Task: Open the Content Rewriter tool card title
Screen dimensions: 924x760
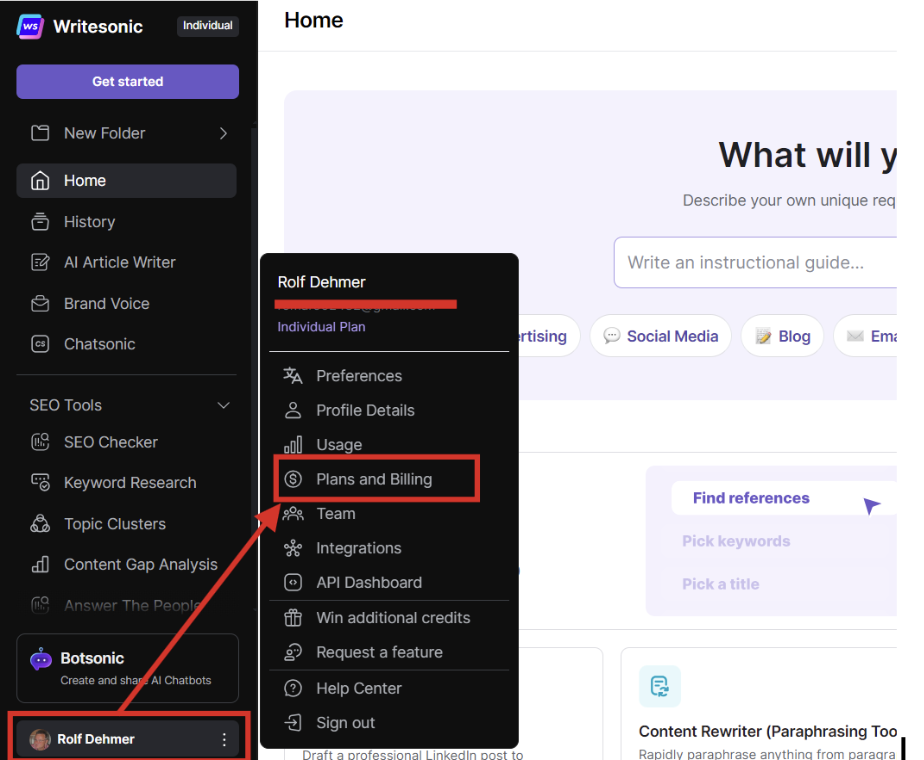Action: (768, 731)
